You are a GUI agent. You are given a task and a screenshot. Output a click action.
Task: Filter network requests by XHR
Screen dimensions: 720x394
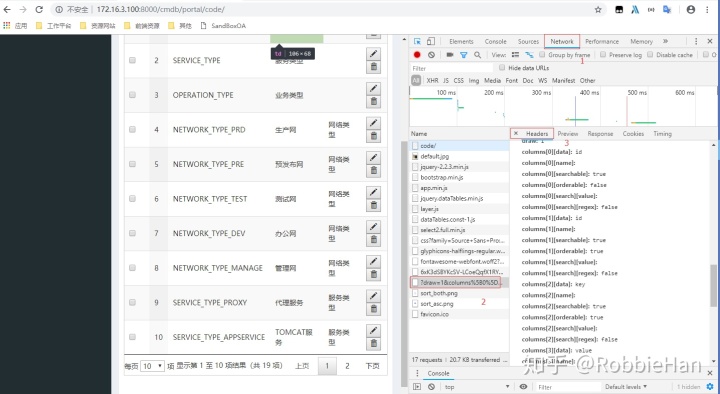coord(432,80)
